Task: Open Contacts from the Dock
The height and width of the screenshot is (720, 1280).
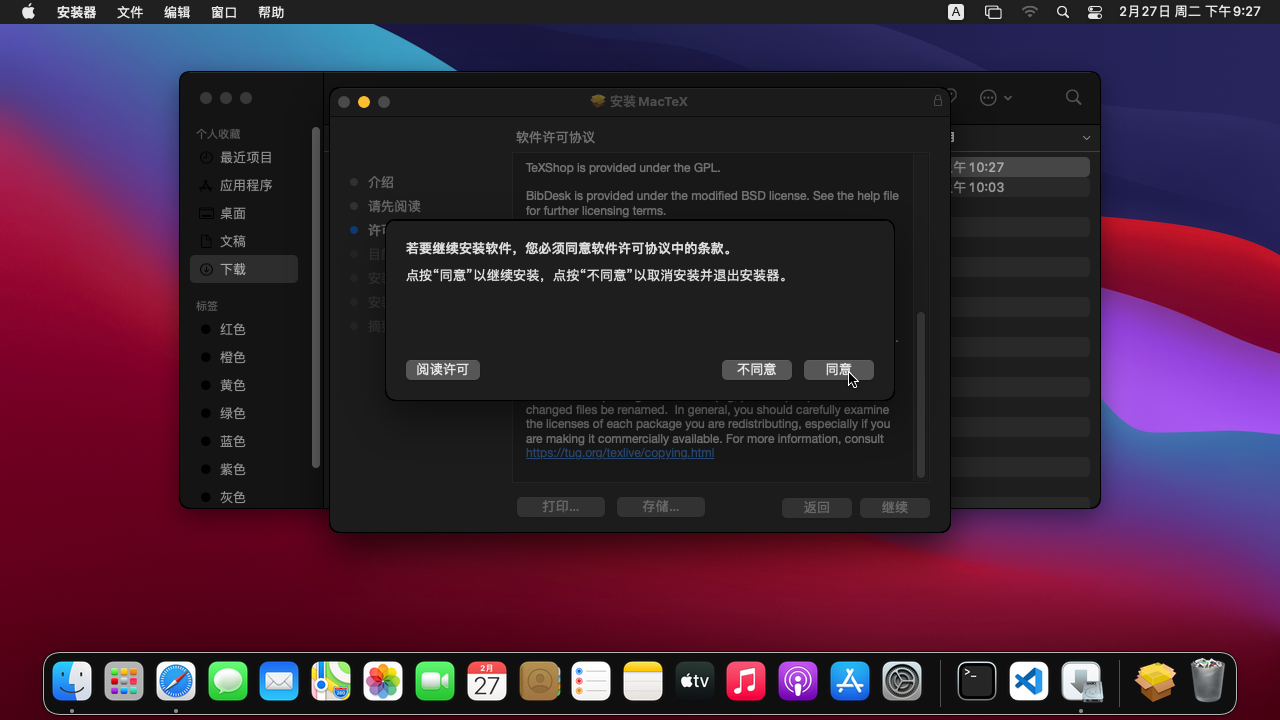Action: point(539,681)
